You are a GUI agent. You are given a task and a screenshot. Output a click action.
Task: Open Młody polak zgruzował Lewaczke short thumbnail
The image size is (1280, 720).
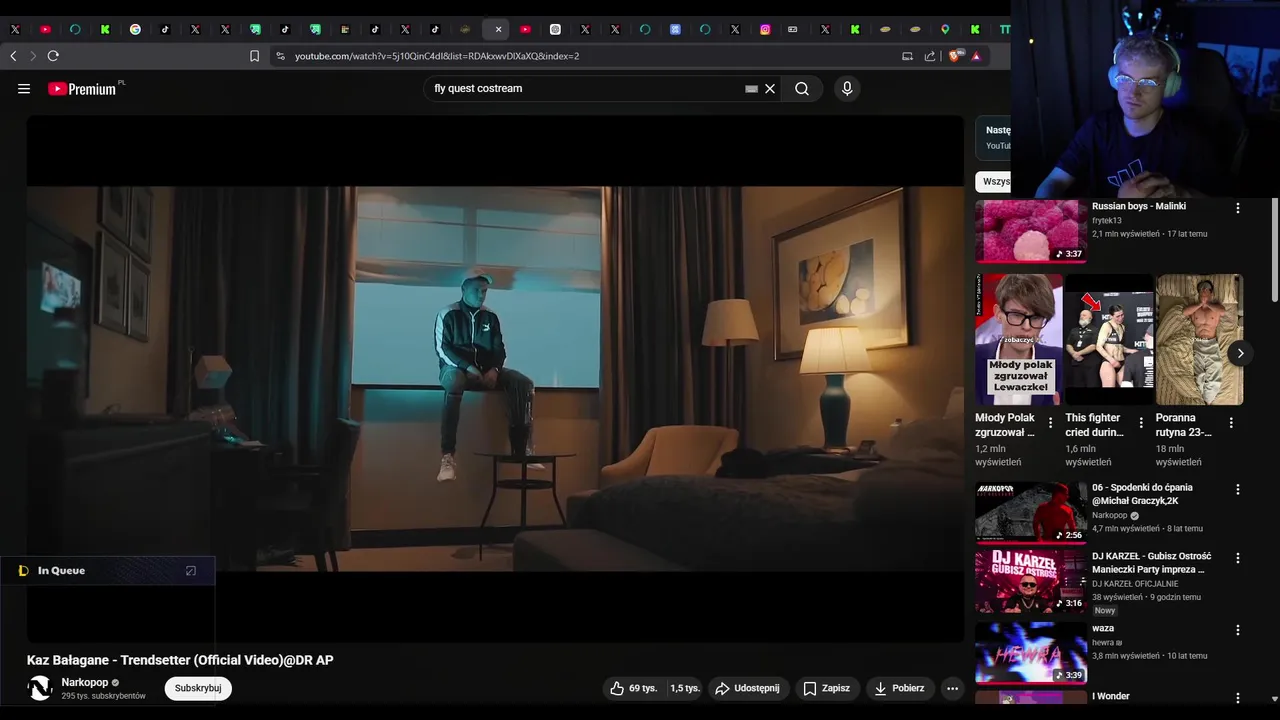pos(1019,339)
